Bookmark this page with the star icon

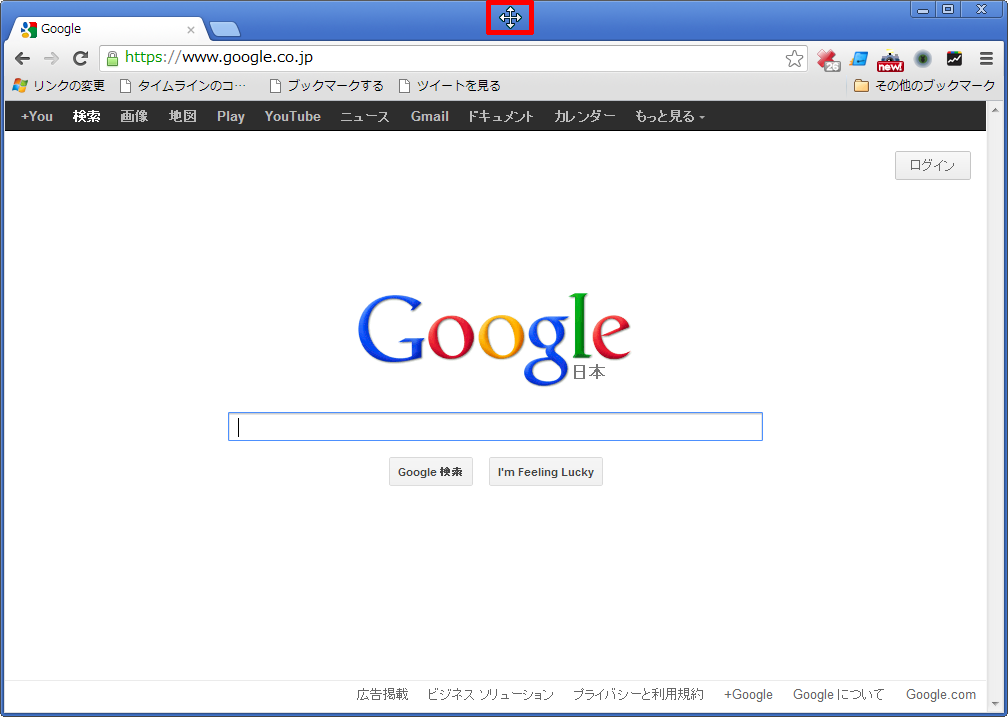click(795, 59)
